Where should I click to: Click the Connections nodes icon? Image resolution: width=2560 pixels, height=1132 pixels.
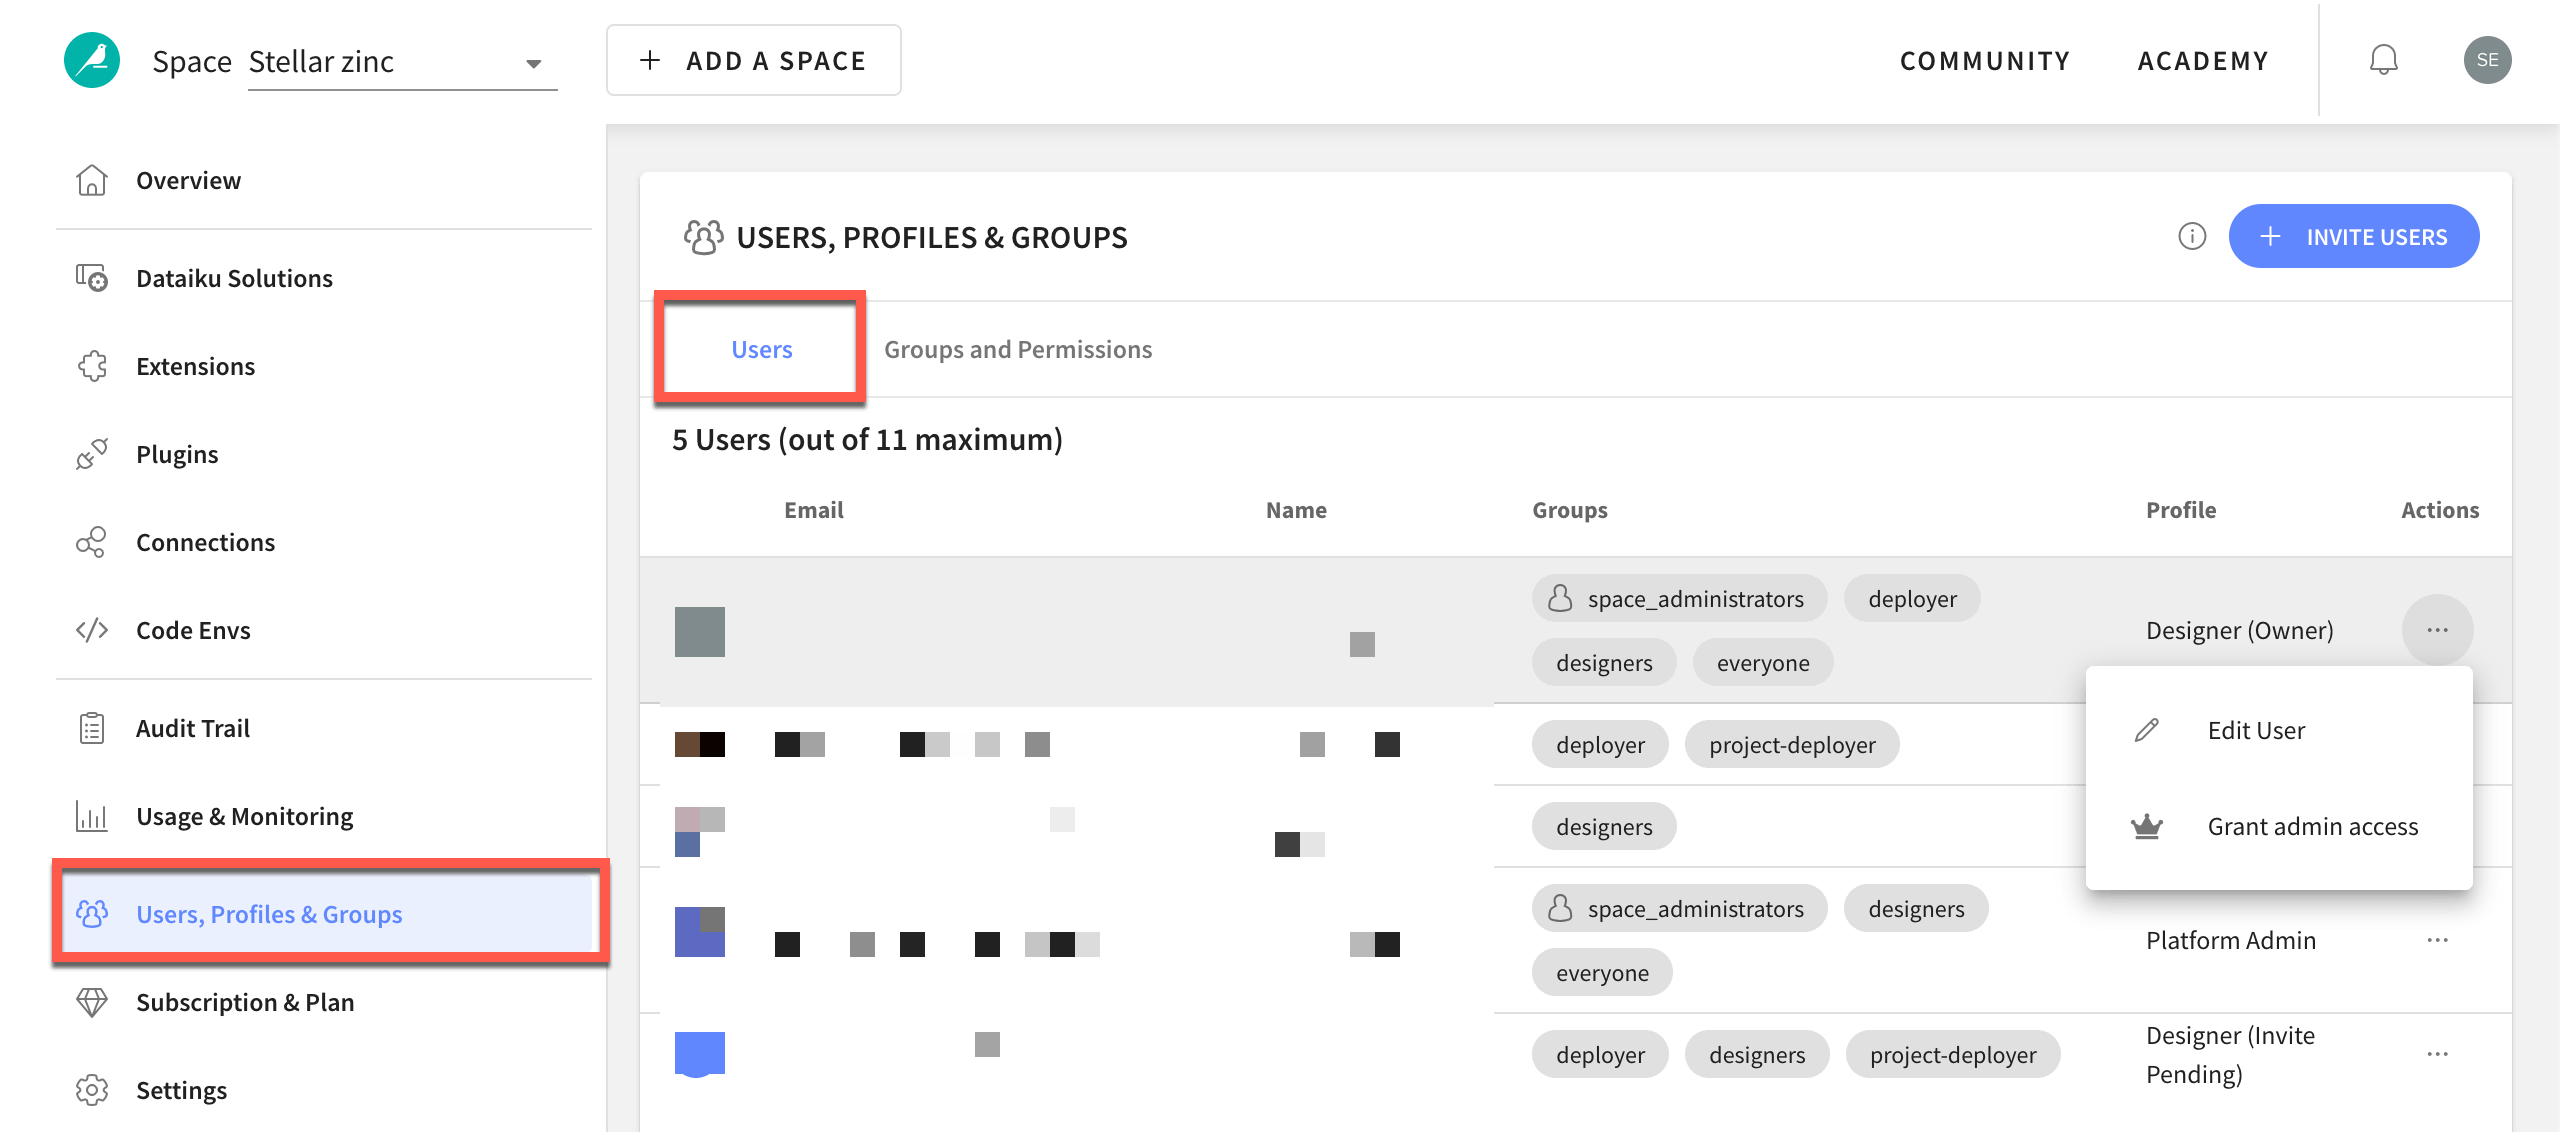[x=92, y=542]
